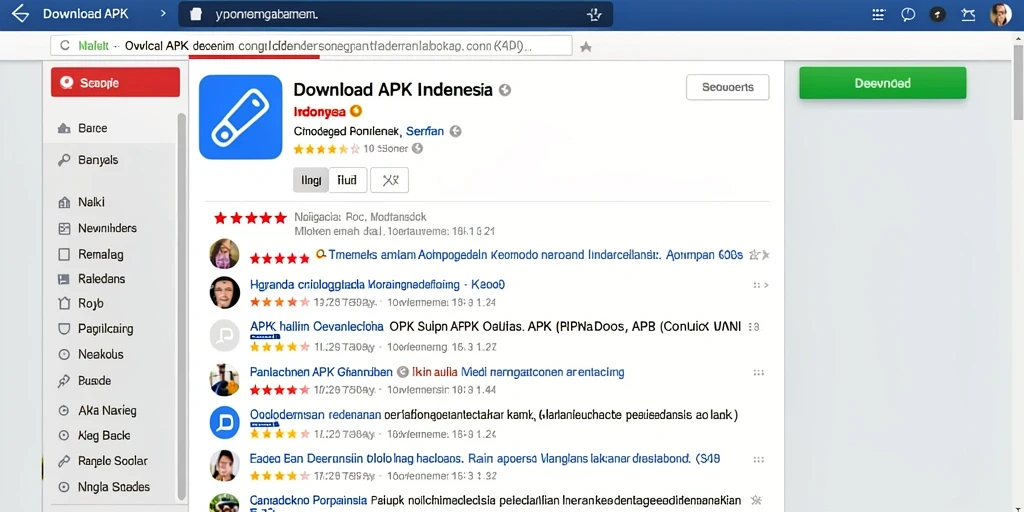The image size is (1024, 512).
Task: Click the Barce home icon in the sidebar
Action: [x=64, y=129]
